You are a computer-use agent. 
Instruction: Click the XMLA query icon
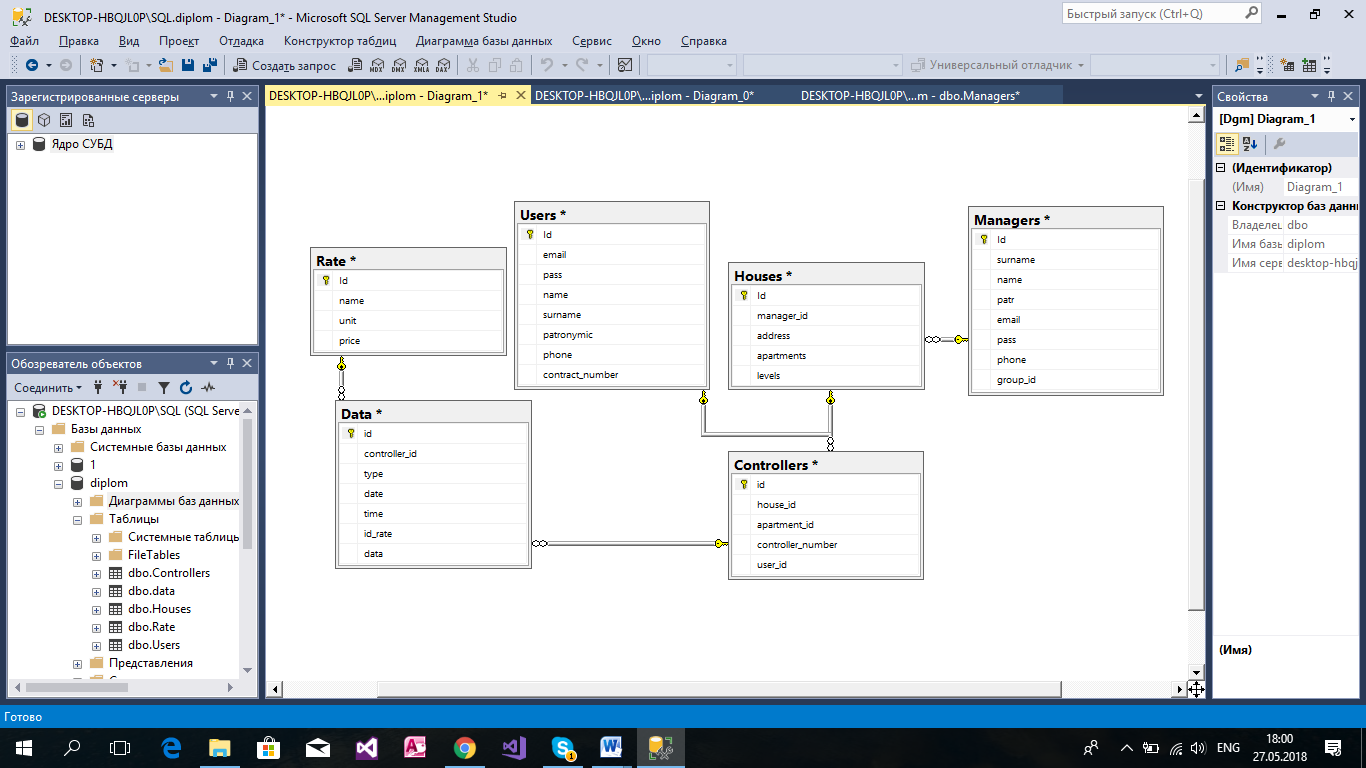[x=420, y=65]
